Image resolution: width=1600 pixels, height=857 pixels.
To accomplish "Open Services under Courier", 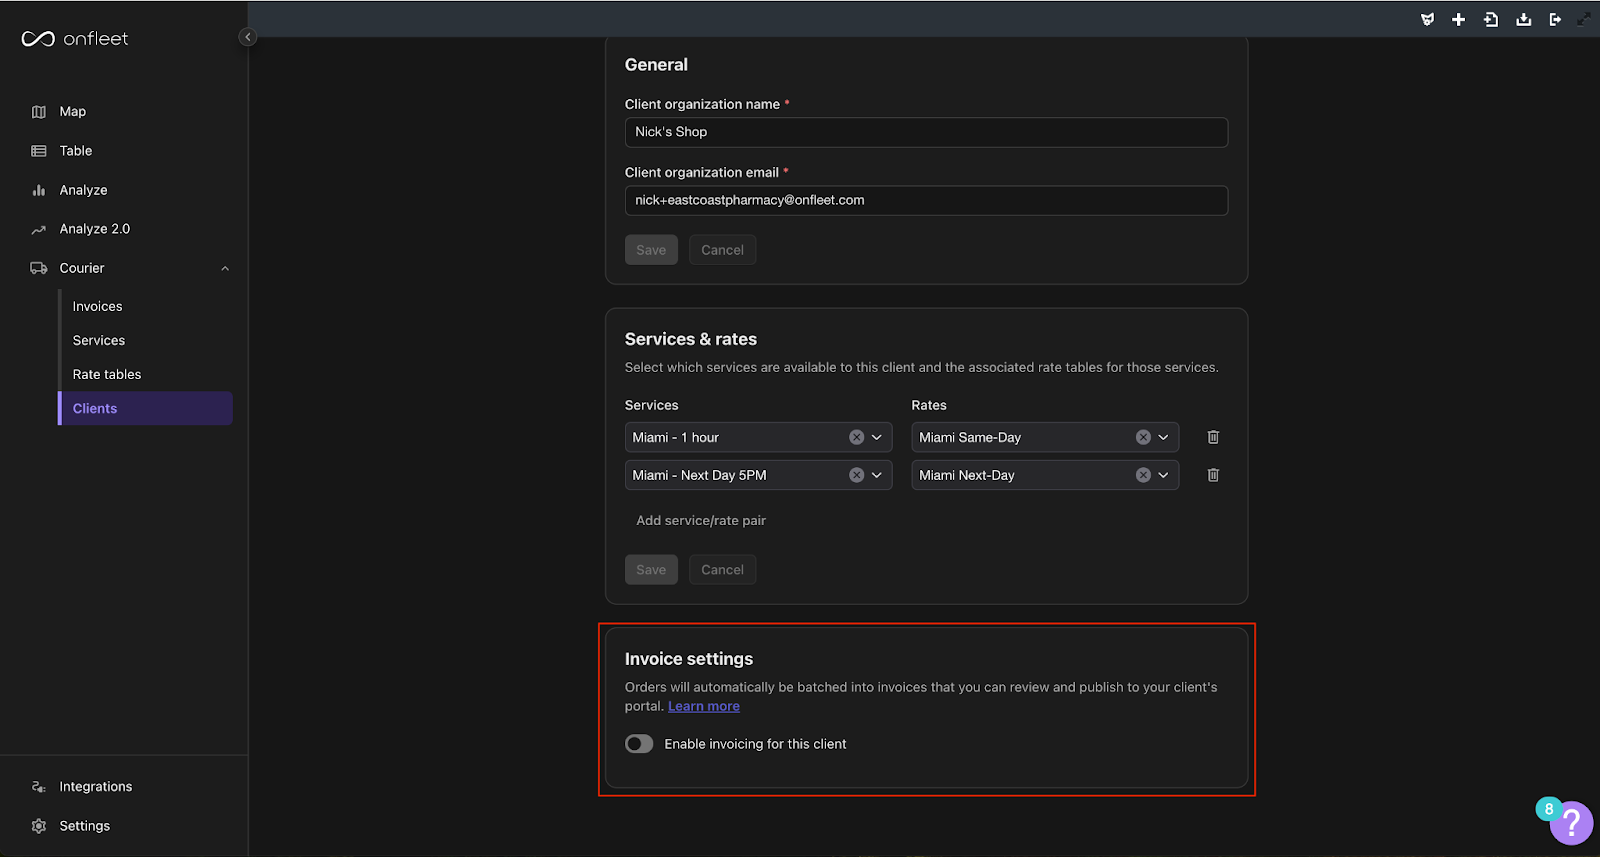I will (99, 341).
